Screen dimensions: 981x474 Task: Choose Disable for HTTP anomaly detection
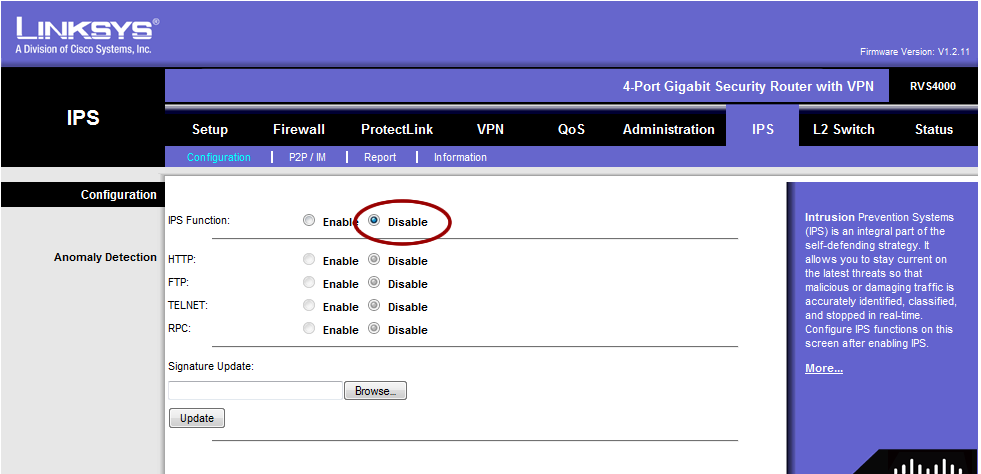tap(374, 260)
